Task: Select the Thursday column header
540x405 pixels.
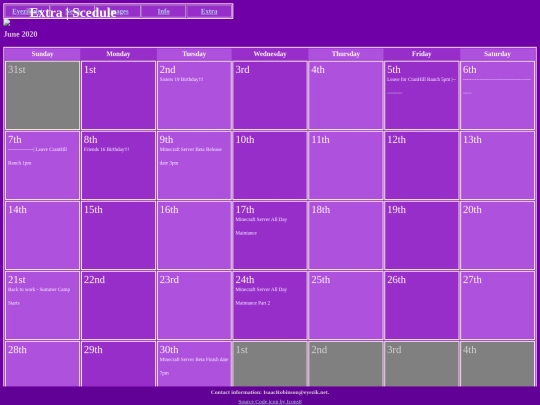Action: coord(346,54)
